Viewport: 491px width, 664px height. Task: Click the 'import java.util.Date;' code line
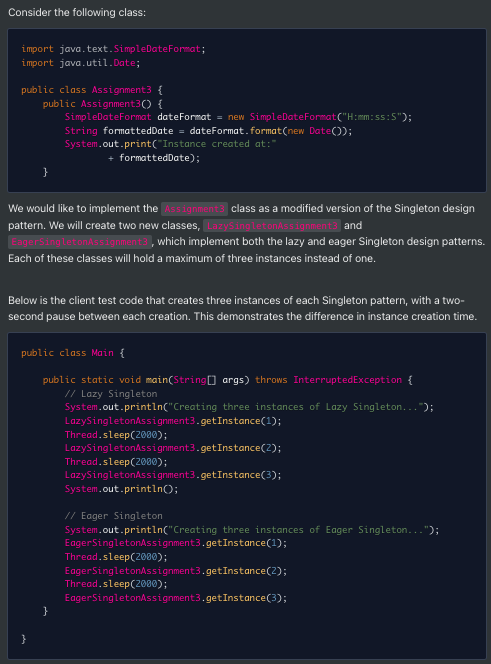[80, 63]
